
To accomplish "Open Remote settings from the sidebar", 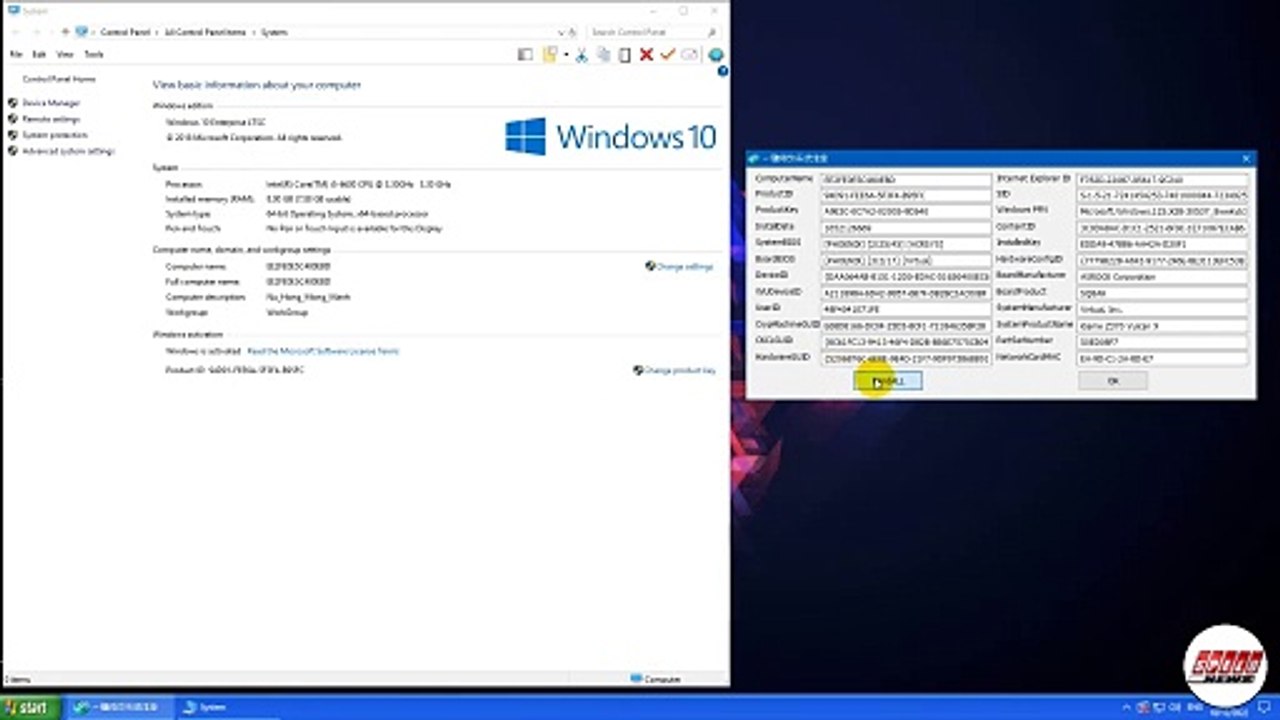I will (x=51, y=119).
